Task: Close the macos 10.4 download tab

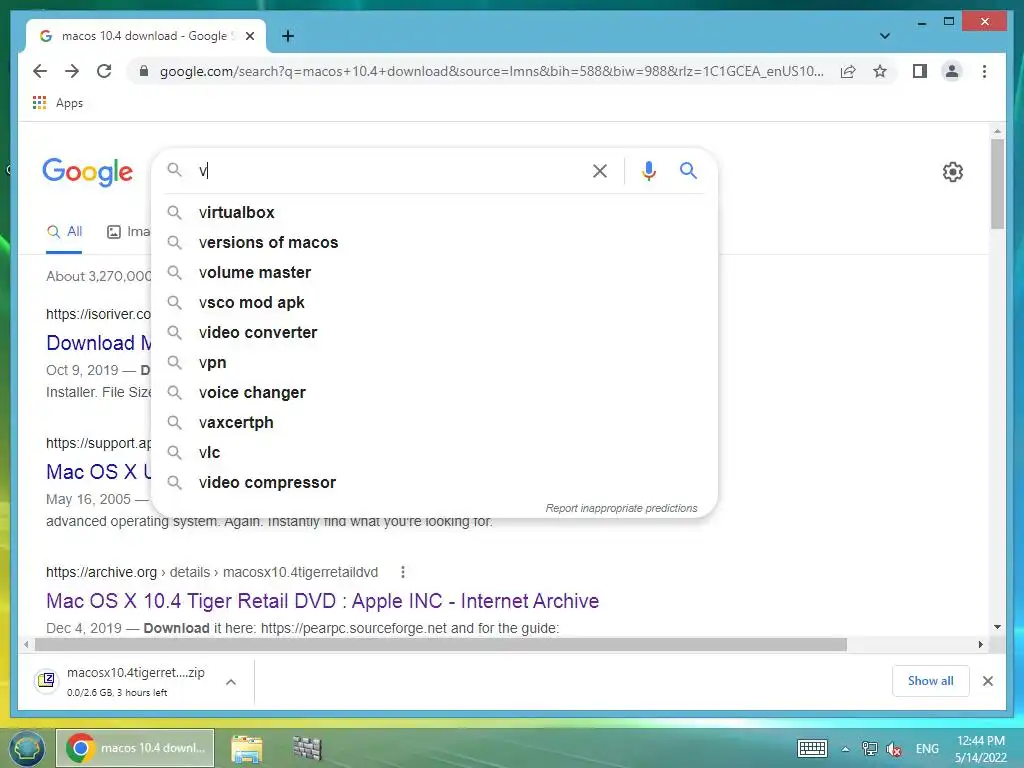Action: pyautogui.click(x=249, y=36)
